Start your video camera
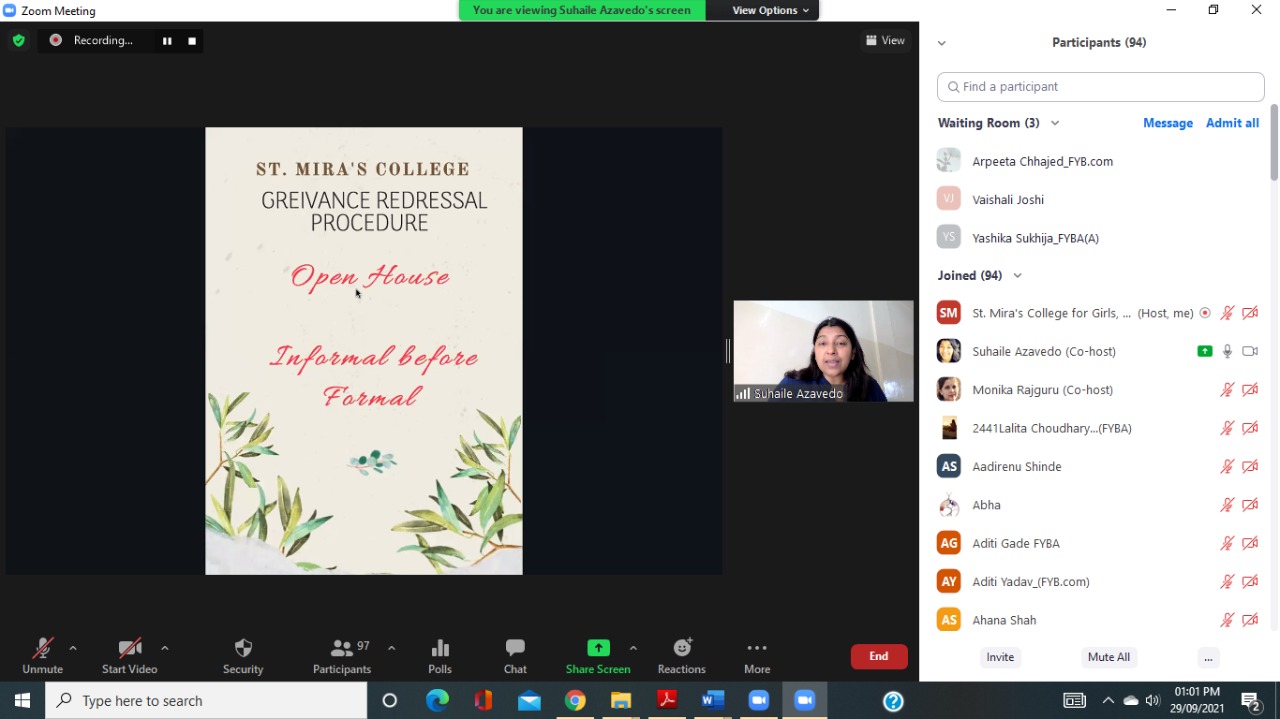Screen dimensions: 1280x719 click(129, 655)
